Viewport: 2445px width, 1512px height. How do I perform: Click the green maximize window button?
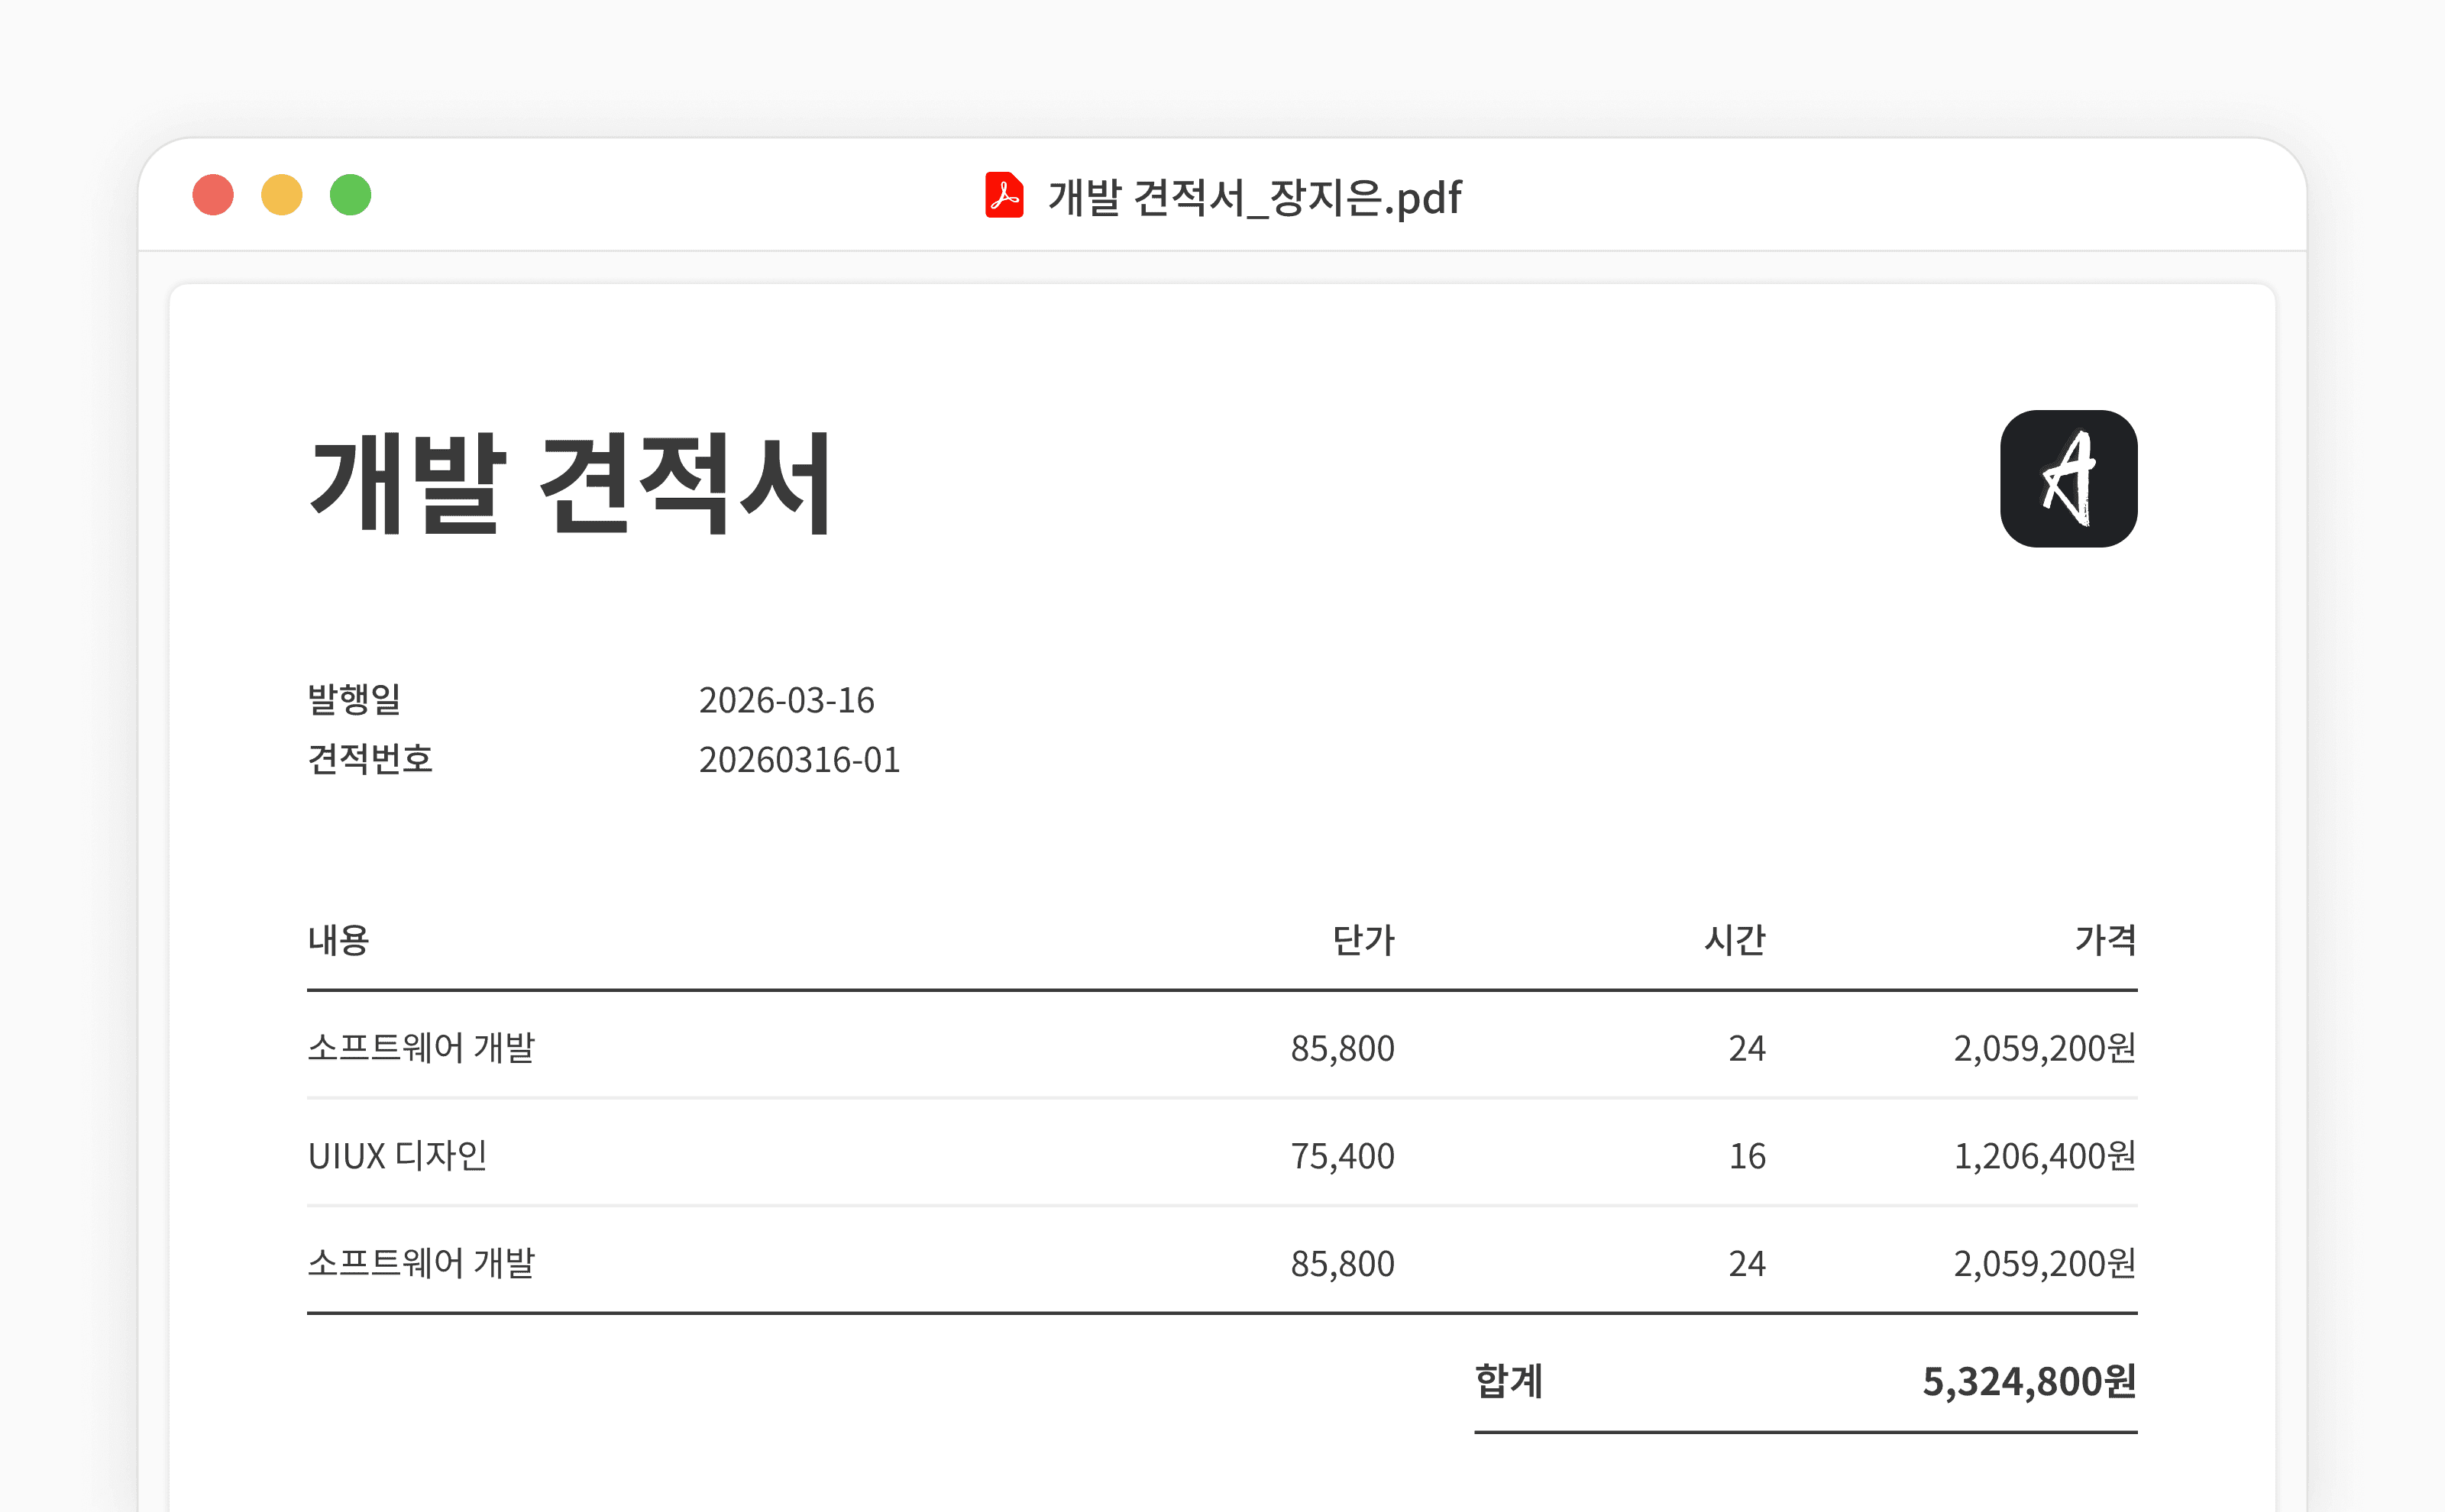tap(351, 195)
